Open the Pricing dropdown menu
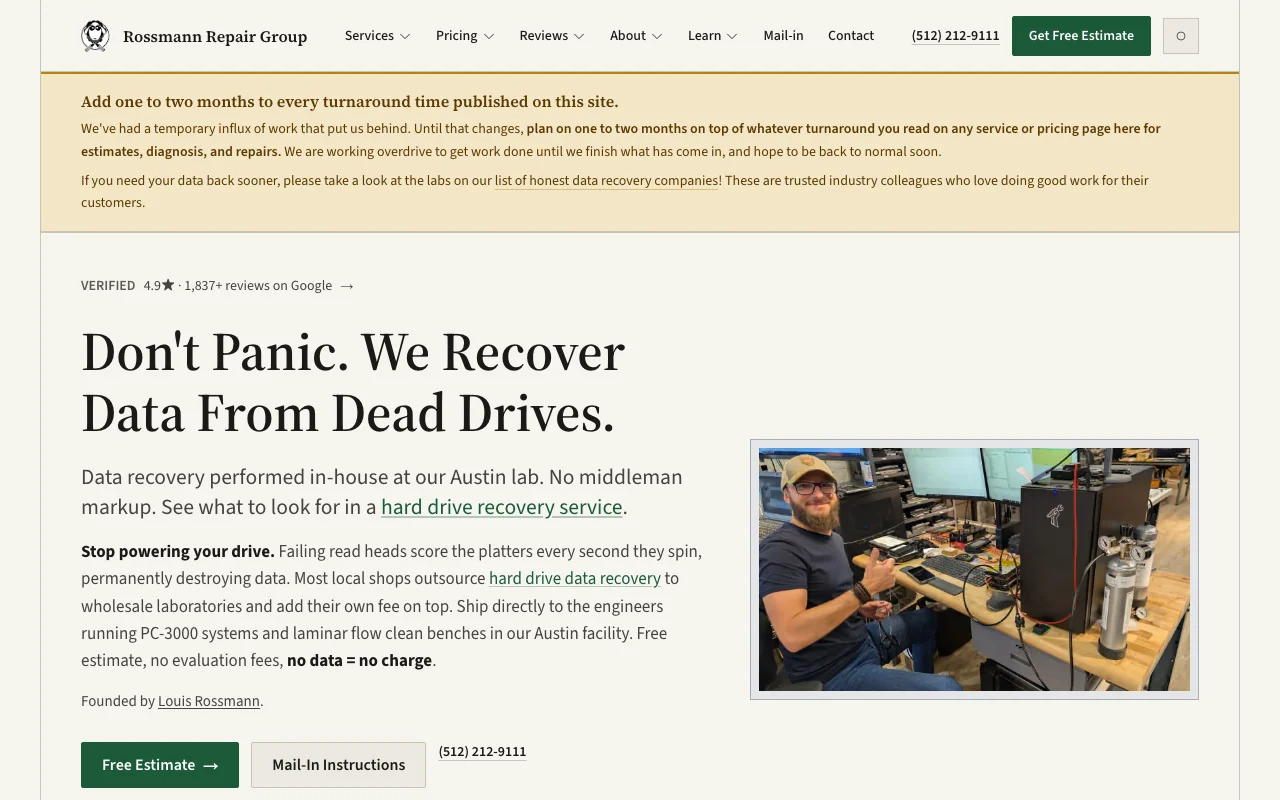The width and height of the screenshot is (1280, 800). [465, 36]
